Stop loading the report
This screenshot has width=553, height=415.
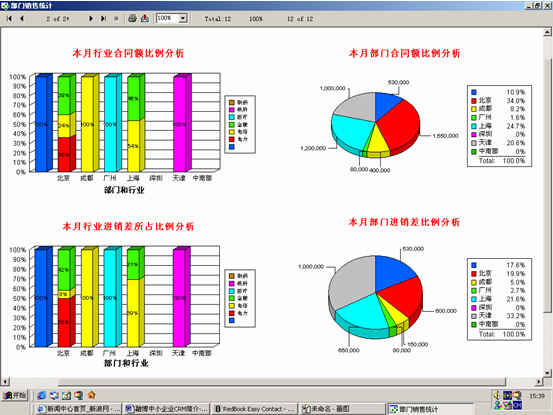(x=116, y=19)
